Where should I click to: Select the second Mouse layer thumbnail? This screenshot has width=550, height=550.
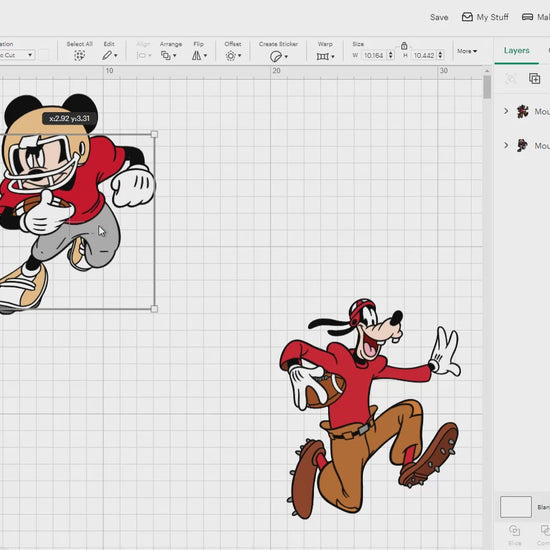point(522,145)
